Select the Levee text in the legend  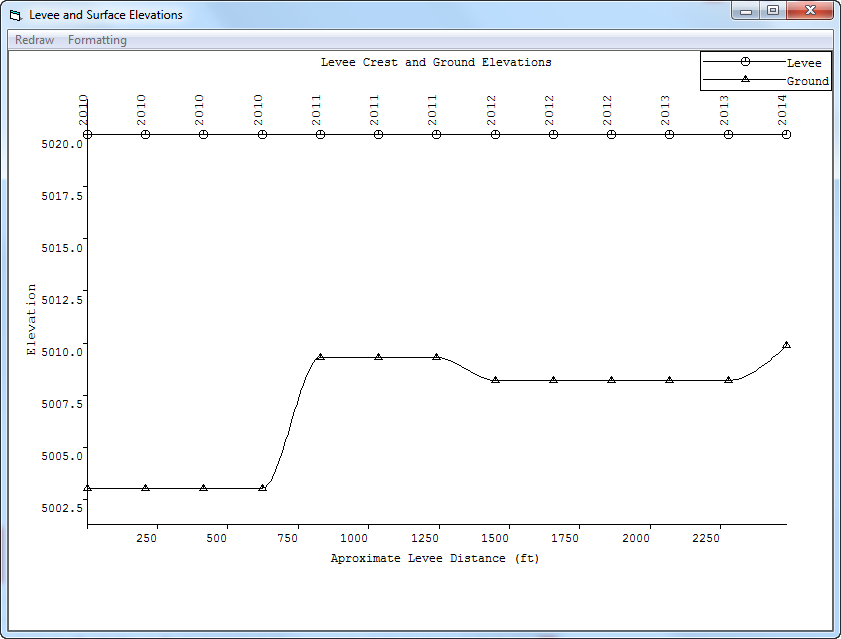[804, 63]
